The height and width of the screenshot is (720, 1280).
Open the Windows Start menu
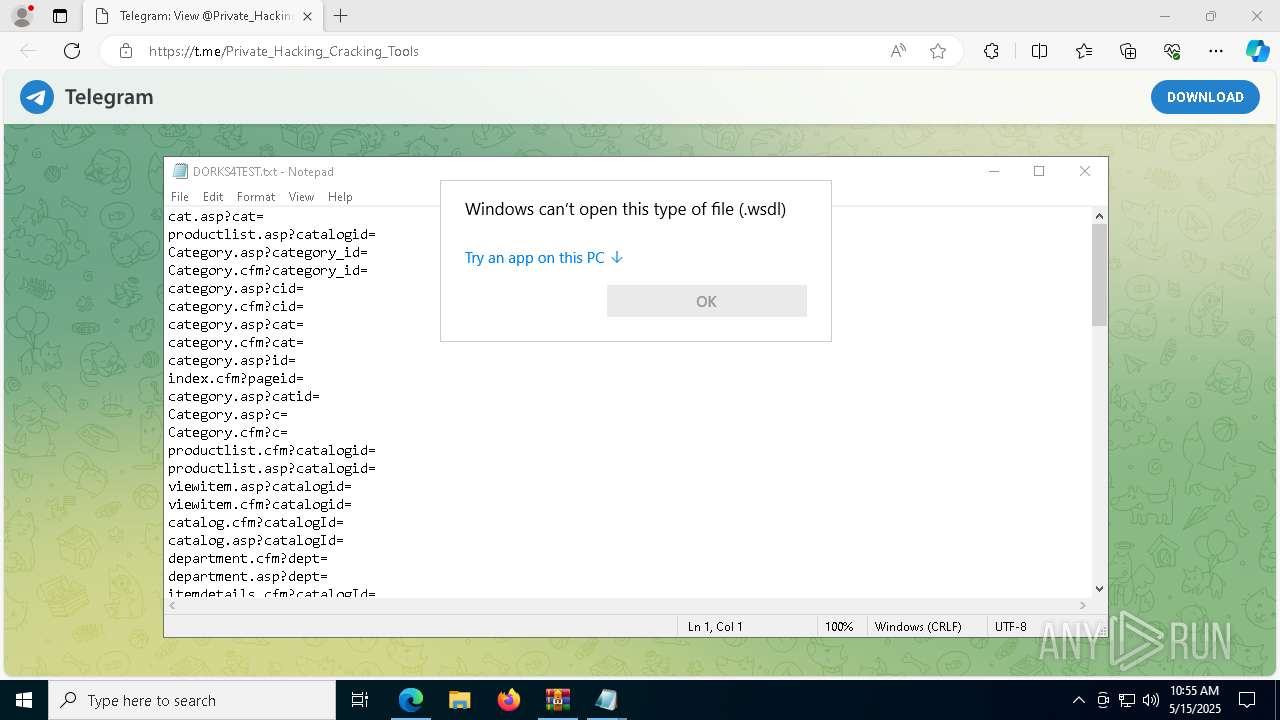[24, 700]
